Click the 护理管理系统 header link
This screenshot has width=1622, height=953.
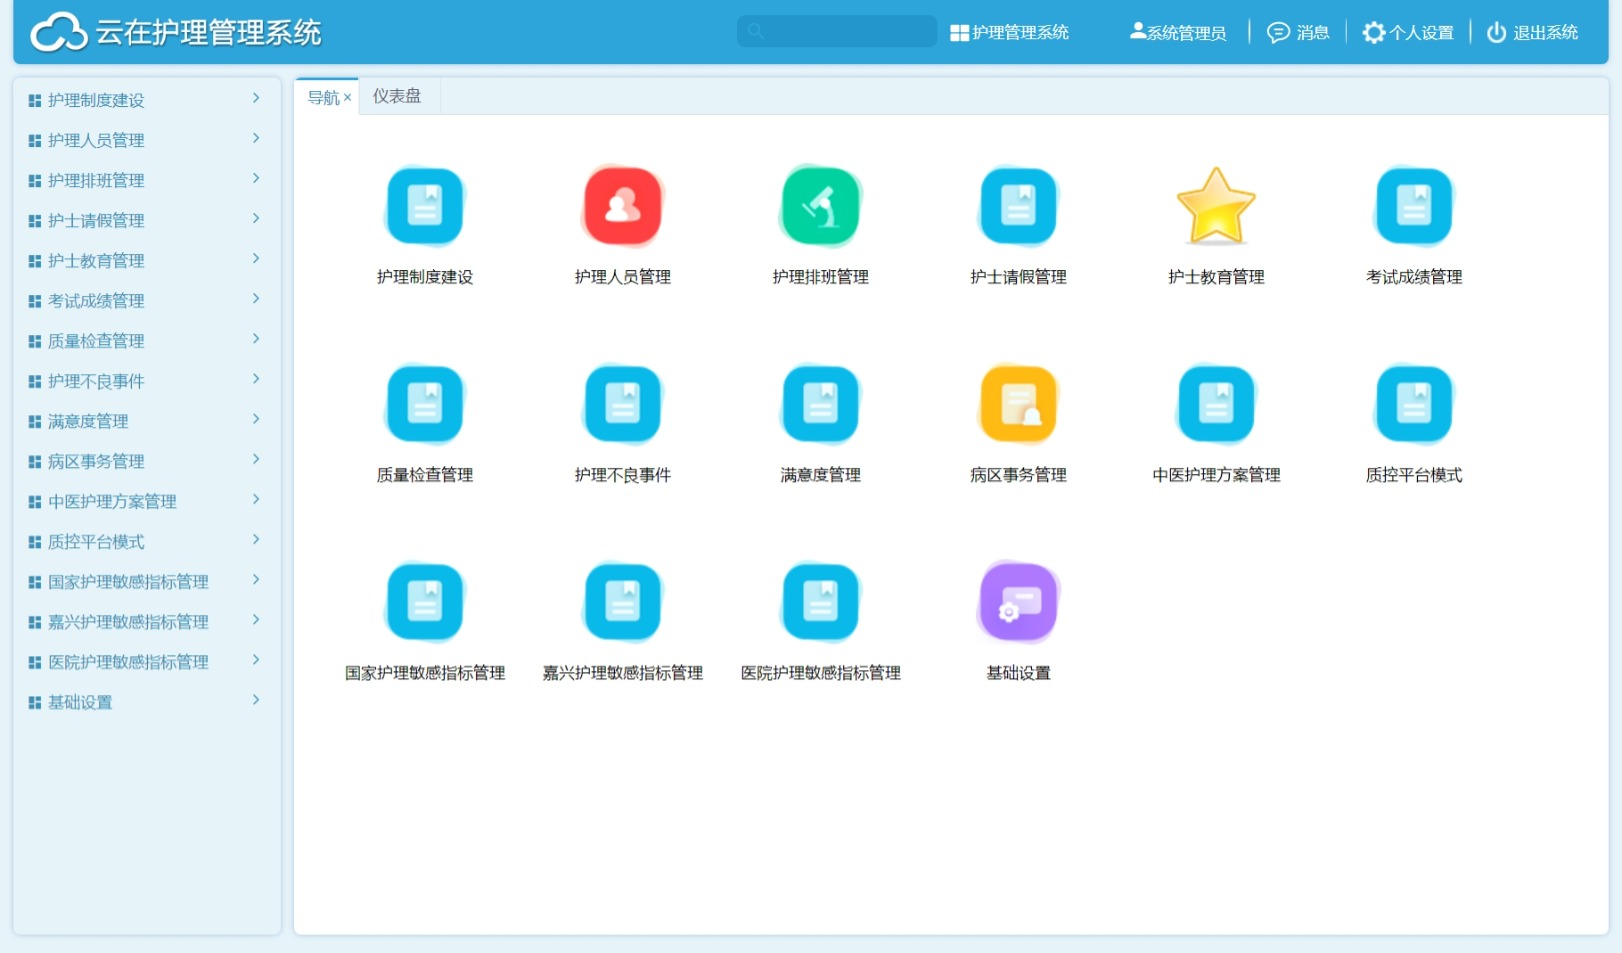(x=1009, y=33)
